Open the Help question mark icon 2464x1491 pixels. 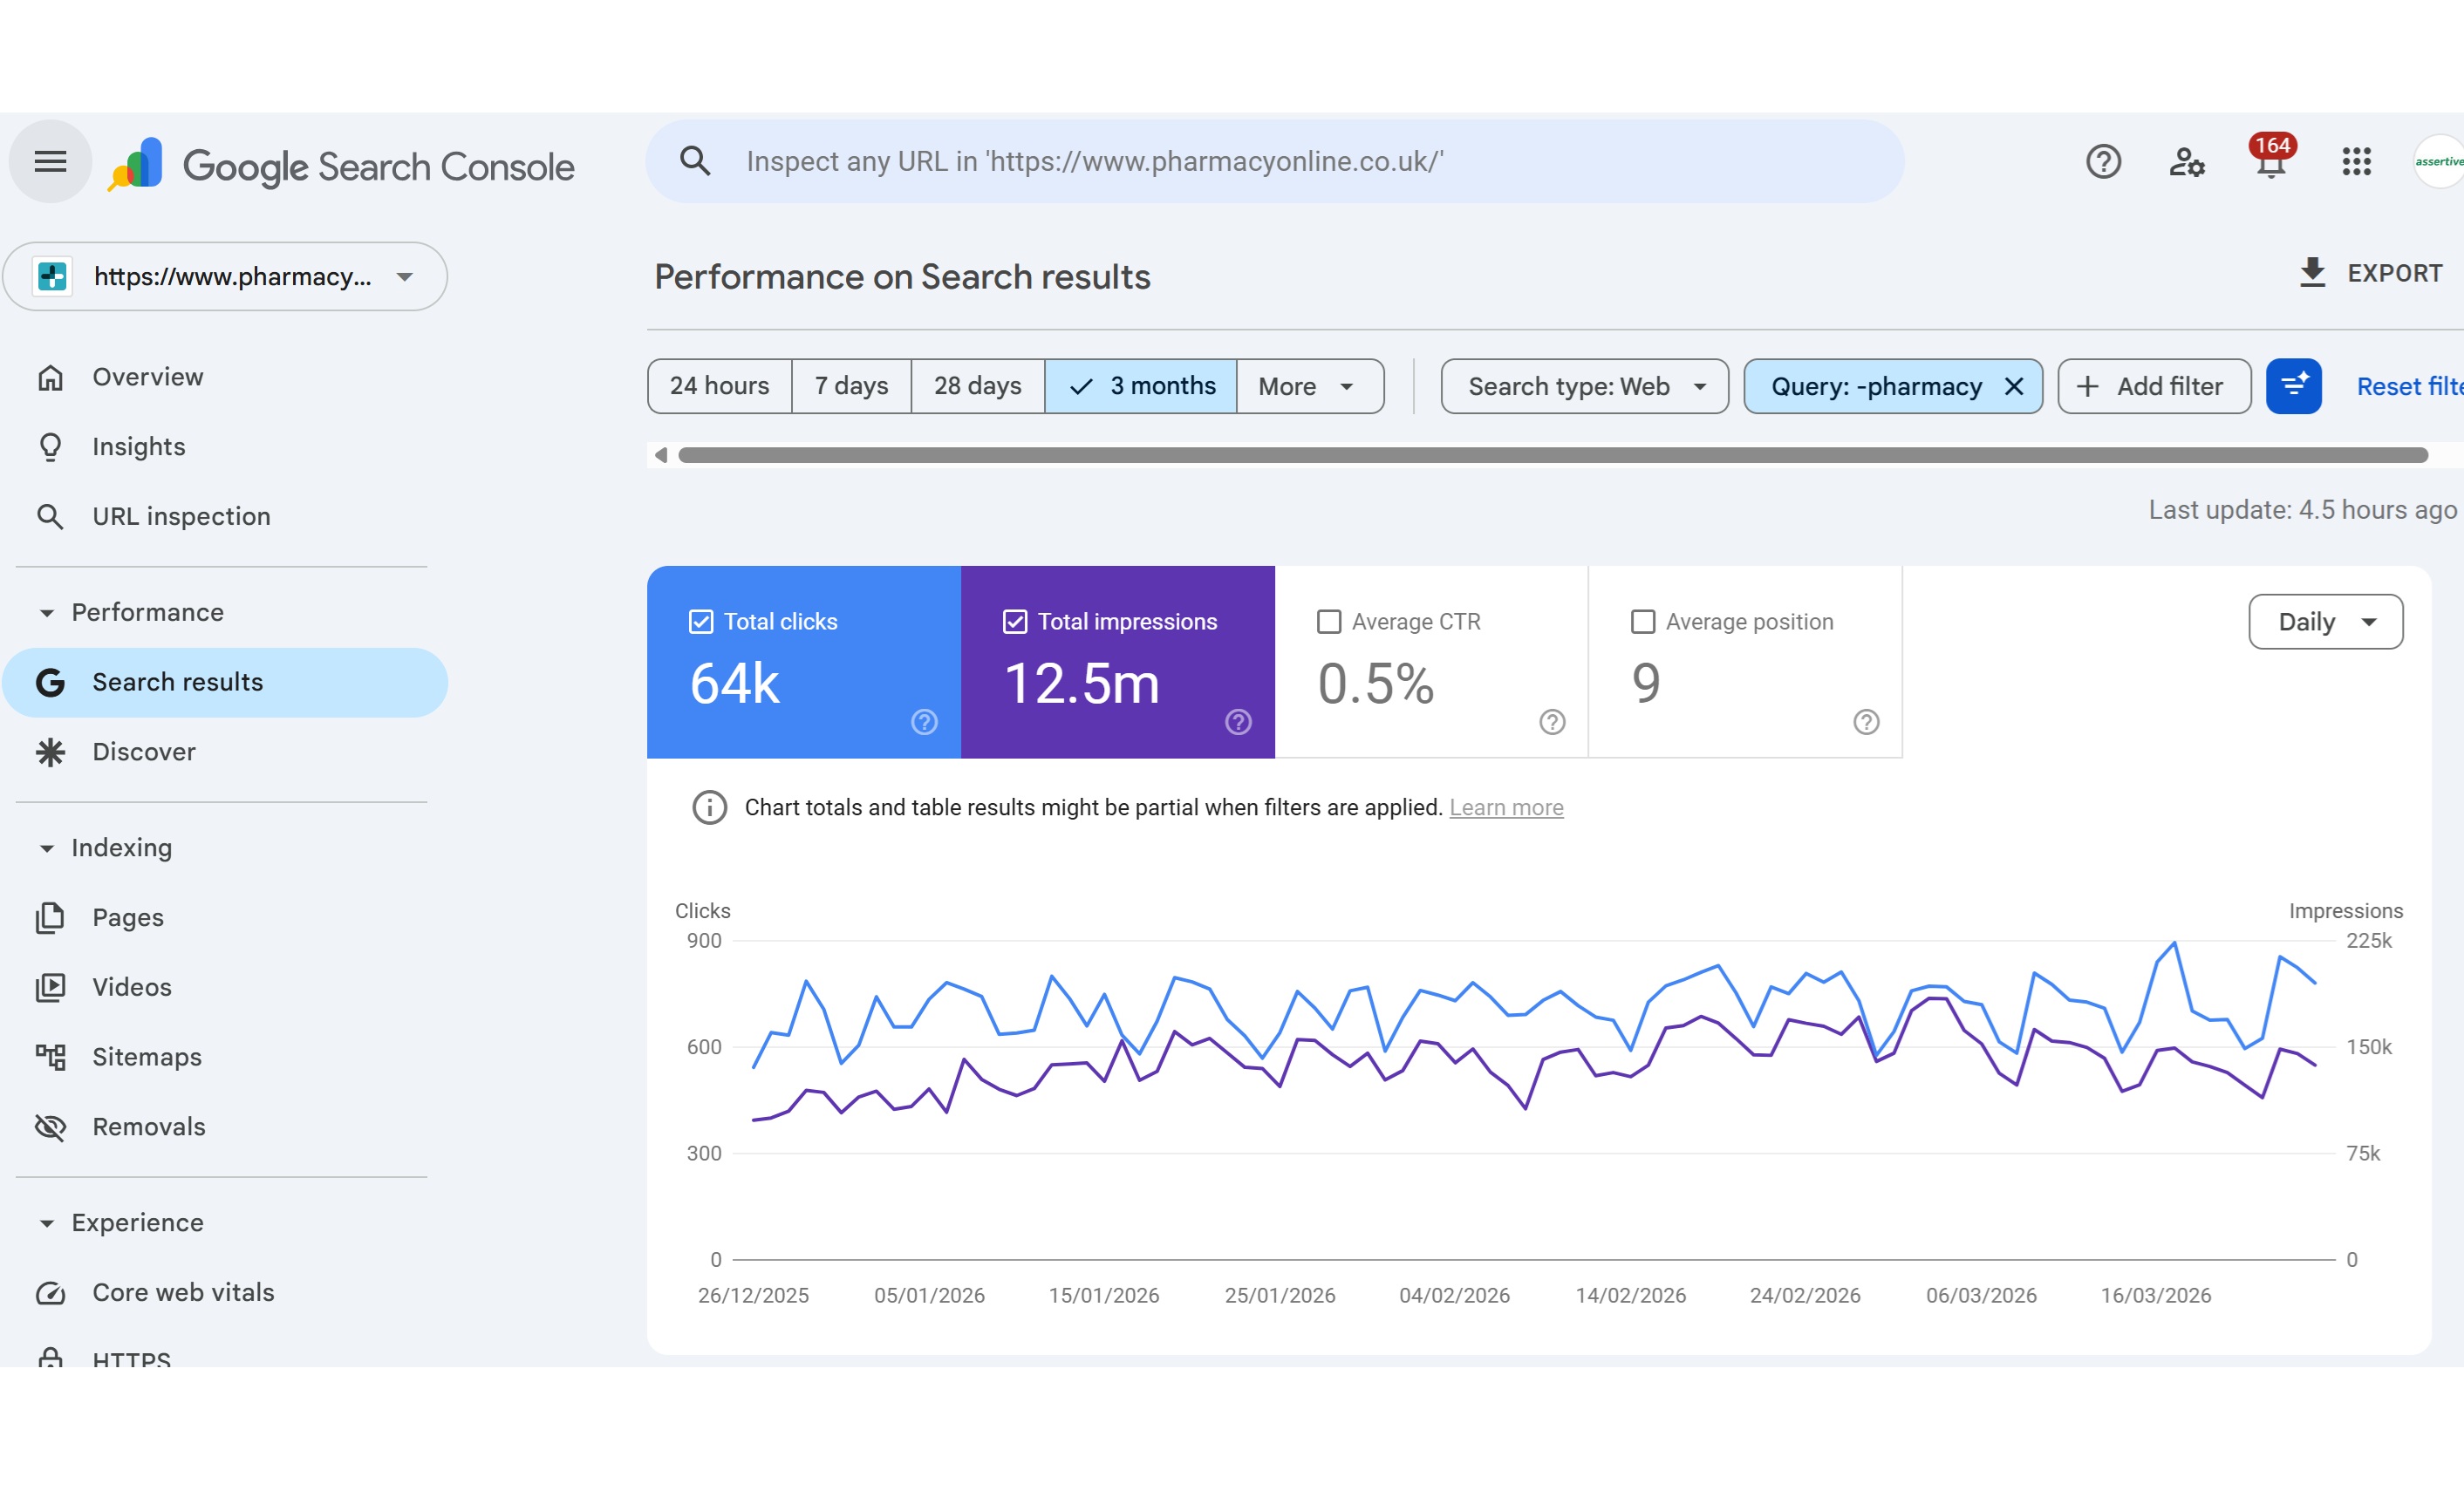[2103, 161]
